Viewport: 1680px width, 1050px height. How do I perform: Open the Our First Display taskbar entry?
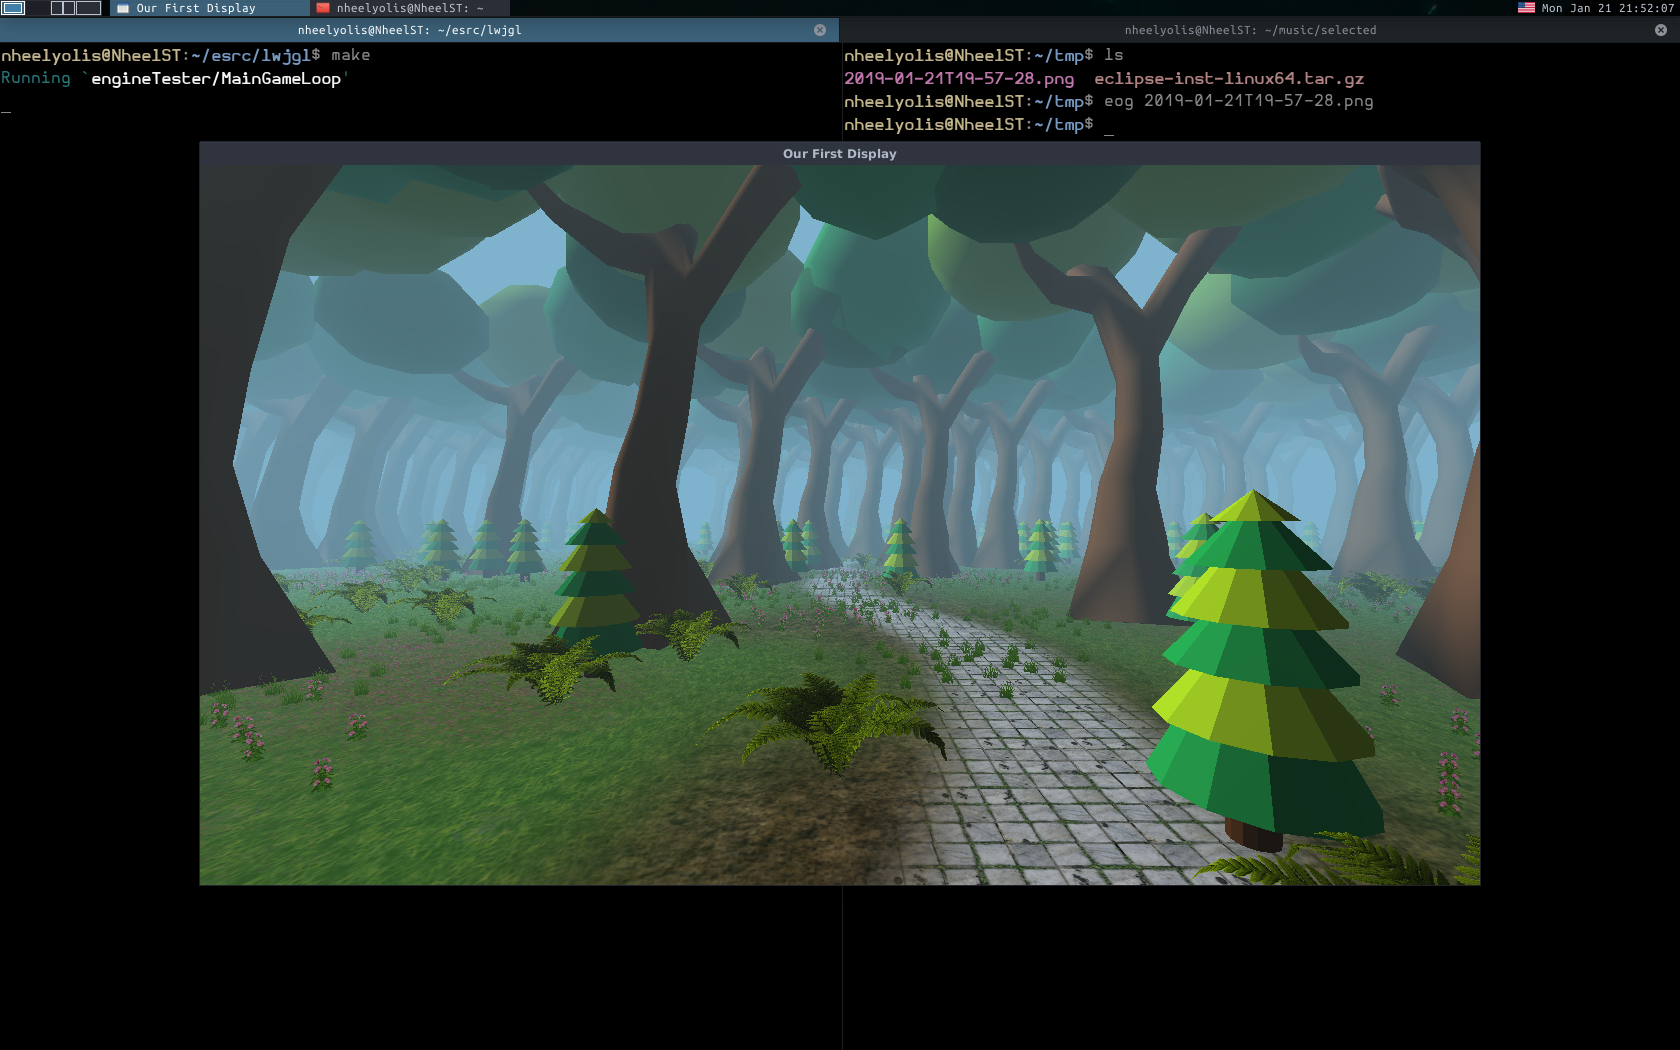[x=196, y=8]
